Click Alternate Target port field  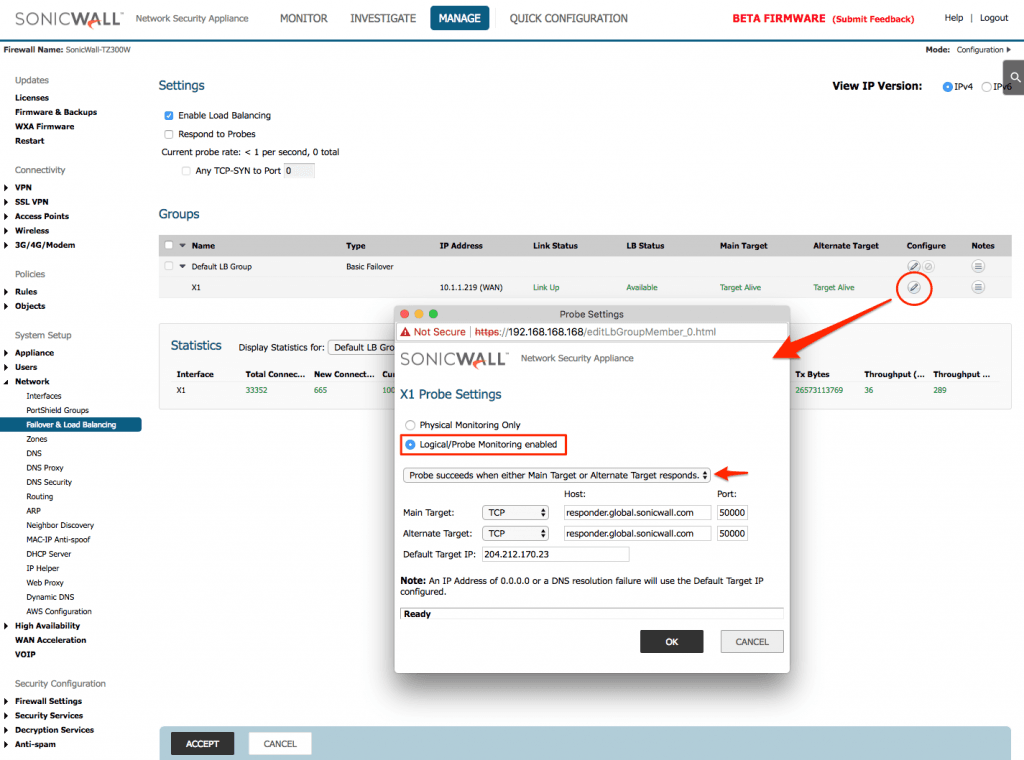coord(732,533)
